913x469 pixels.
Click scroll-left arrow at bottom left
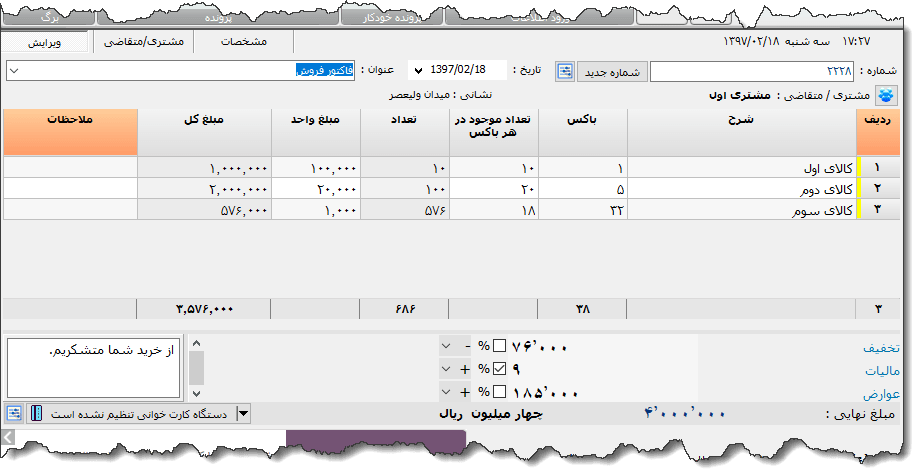point(8,437)
